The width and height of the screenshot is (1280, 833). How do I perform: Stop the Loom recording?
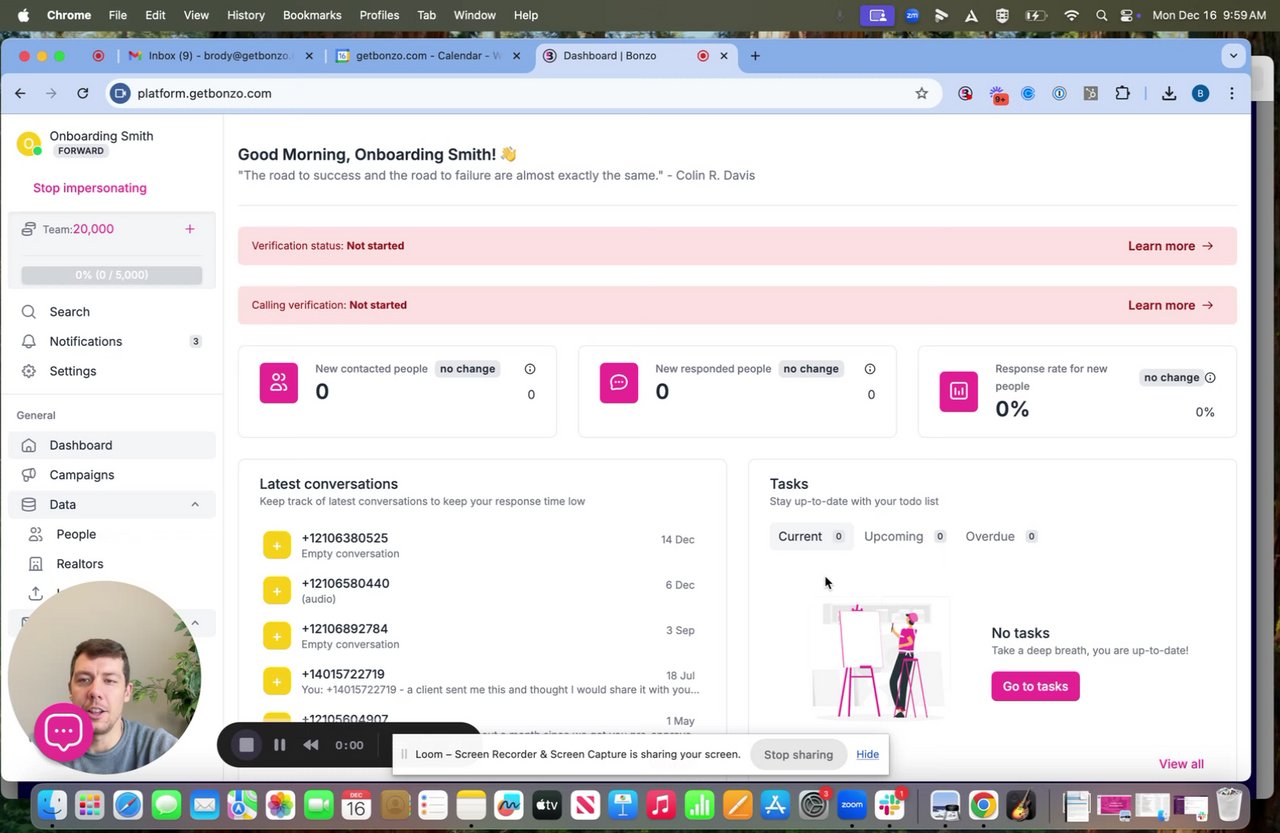coord(247,745)
